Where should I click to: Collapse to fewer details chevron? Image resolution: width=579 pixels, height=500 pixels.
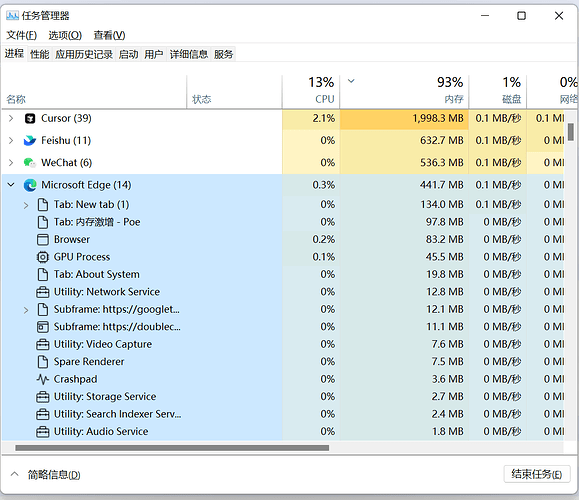click(14, 474)
